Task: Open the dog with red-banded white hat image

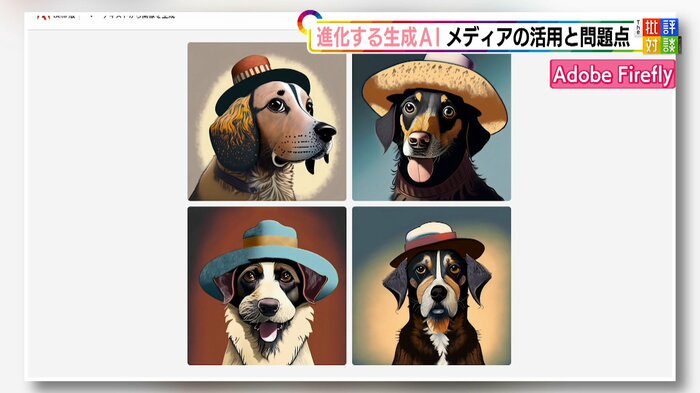Action: point(431,286)
